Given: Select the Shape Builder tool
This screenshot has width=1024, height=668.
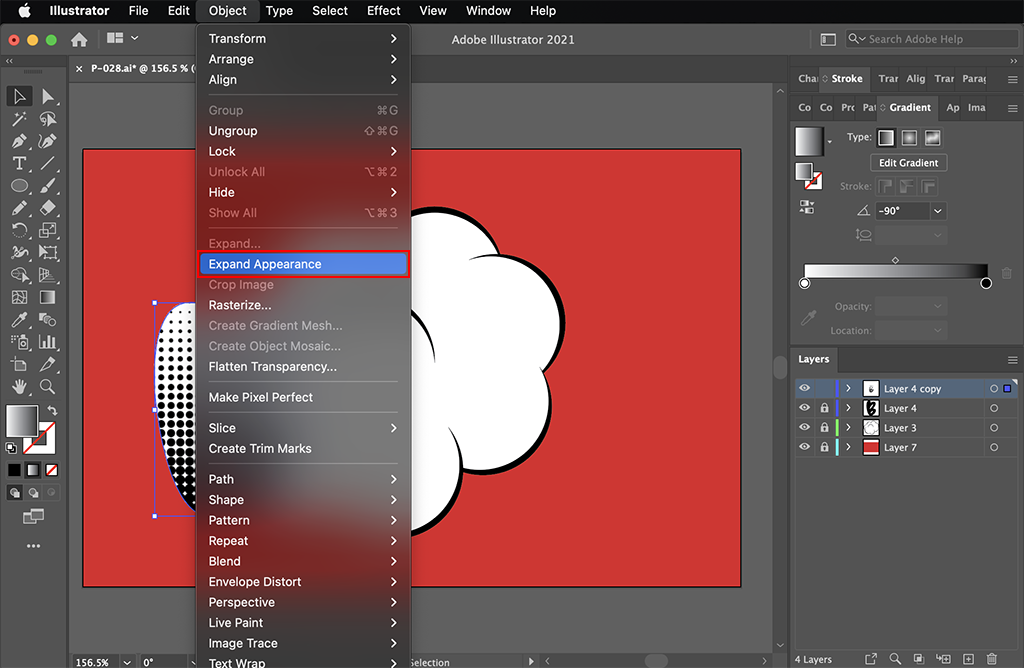Looking at the screenshot, I should (x=19, y=275).
